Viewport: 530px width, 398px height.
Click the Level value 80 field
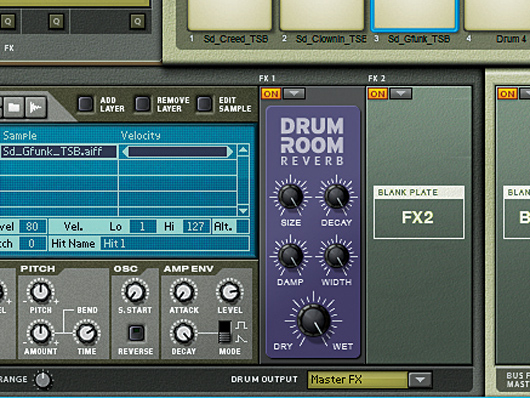point(32,227)
